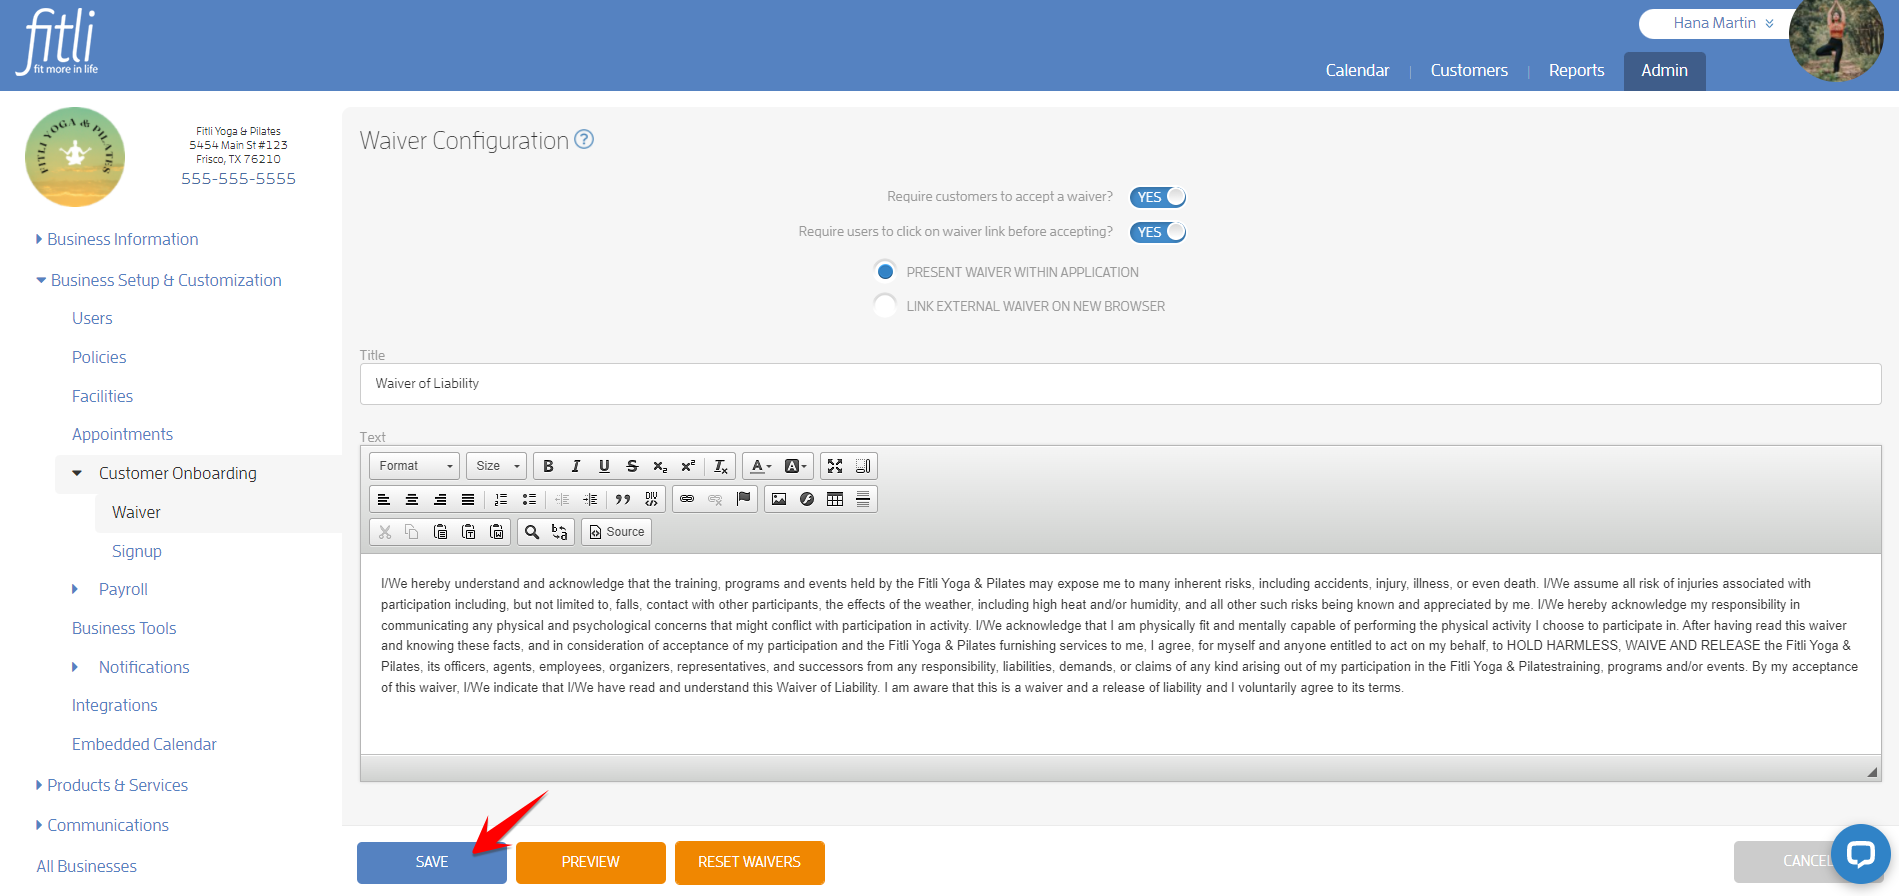Paste as plain text
1899x896 pixels.
tap(468, 532)
